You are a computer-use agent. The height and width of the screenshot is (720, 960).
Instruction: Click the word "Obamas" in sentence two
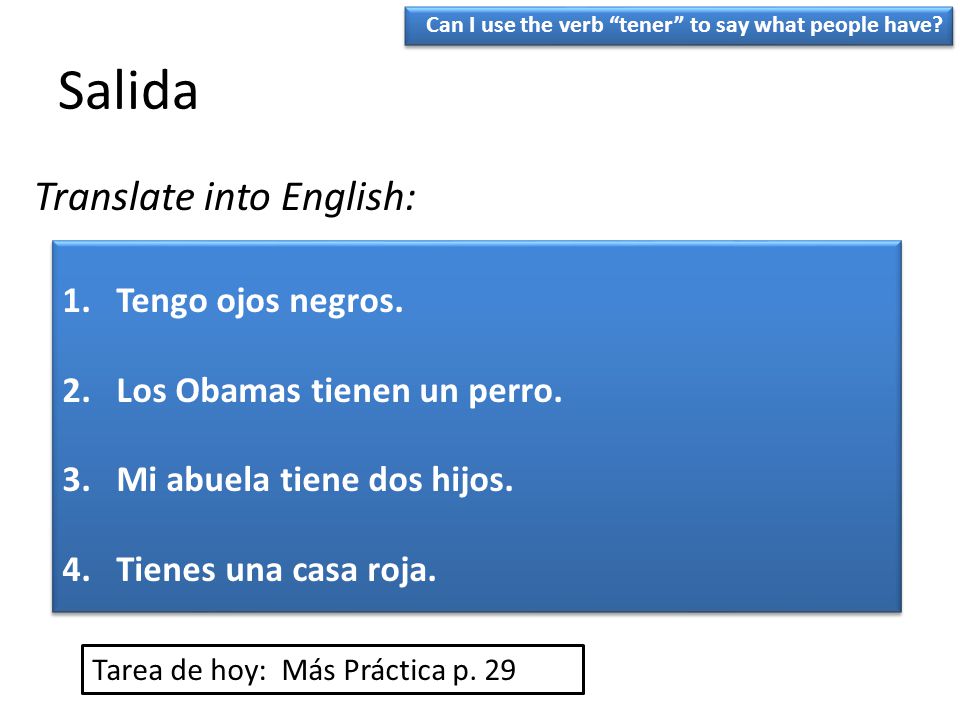coord(238,391)
